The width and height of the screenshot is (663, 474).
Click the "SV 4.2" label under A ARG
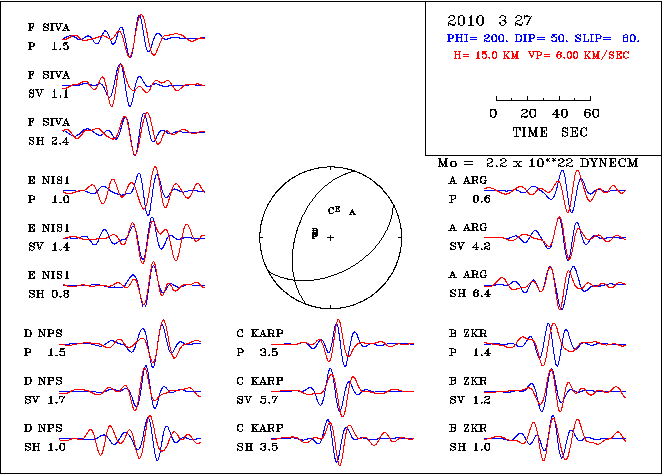[x=470, y=247]
